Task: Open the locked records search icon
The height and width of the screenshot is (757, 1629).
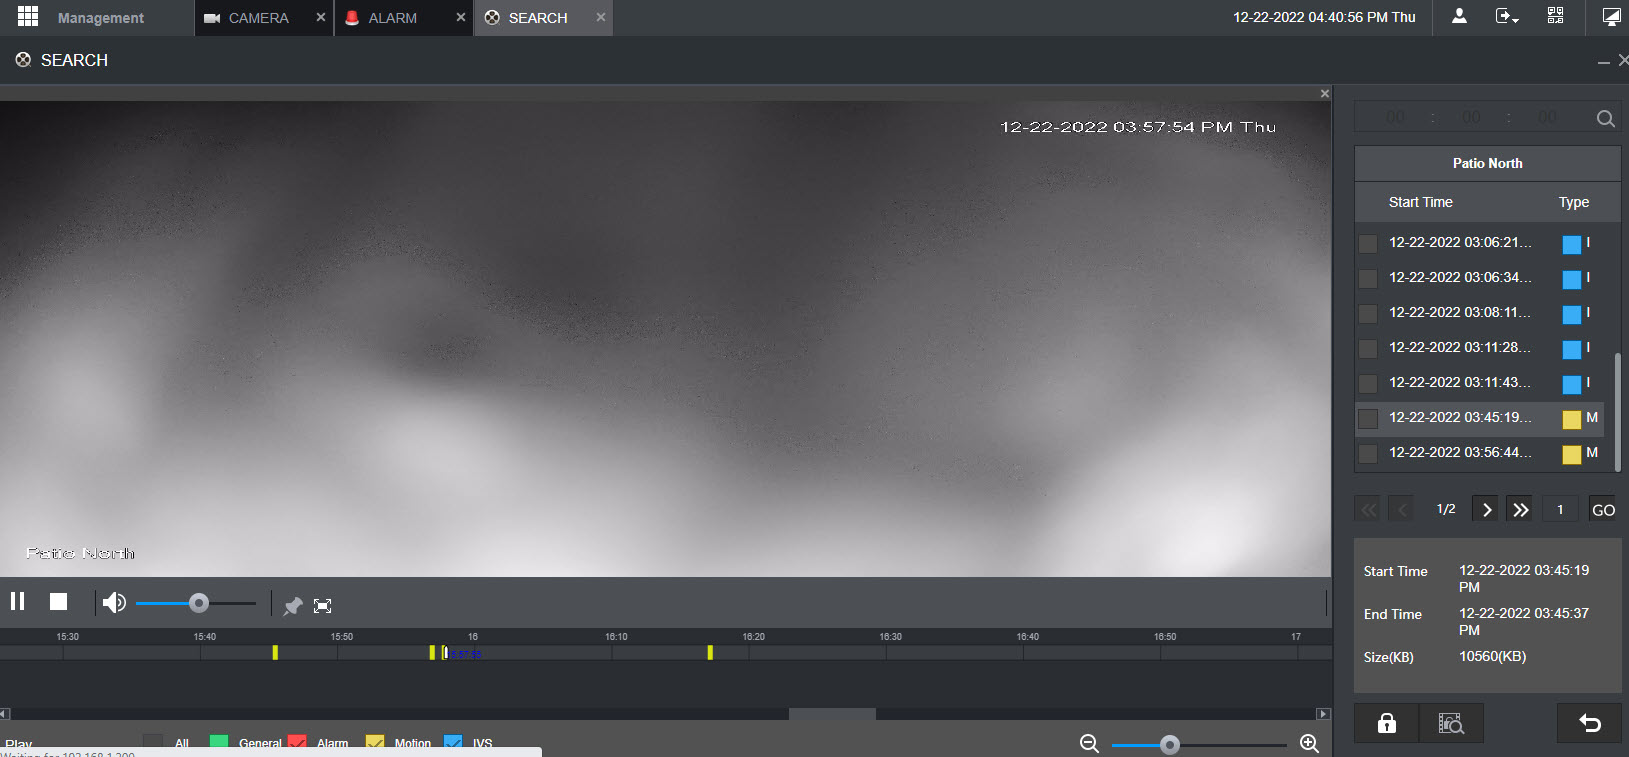Action: pyautogui.click(x=1451, y=723)
